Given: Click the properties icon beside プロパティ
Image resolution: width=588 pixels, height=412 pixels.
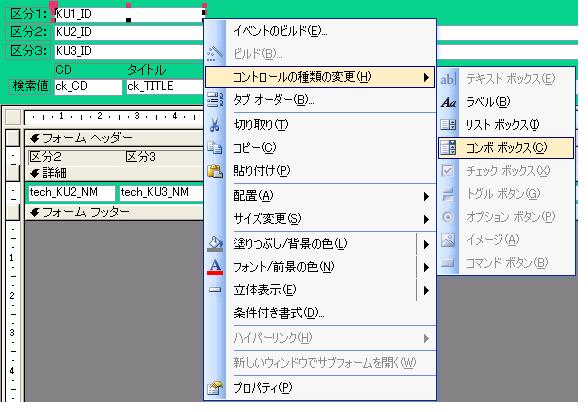Looking at the screenshot, I should pos(215,388).
